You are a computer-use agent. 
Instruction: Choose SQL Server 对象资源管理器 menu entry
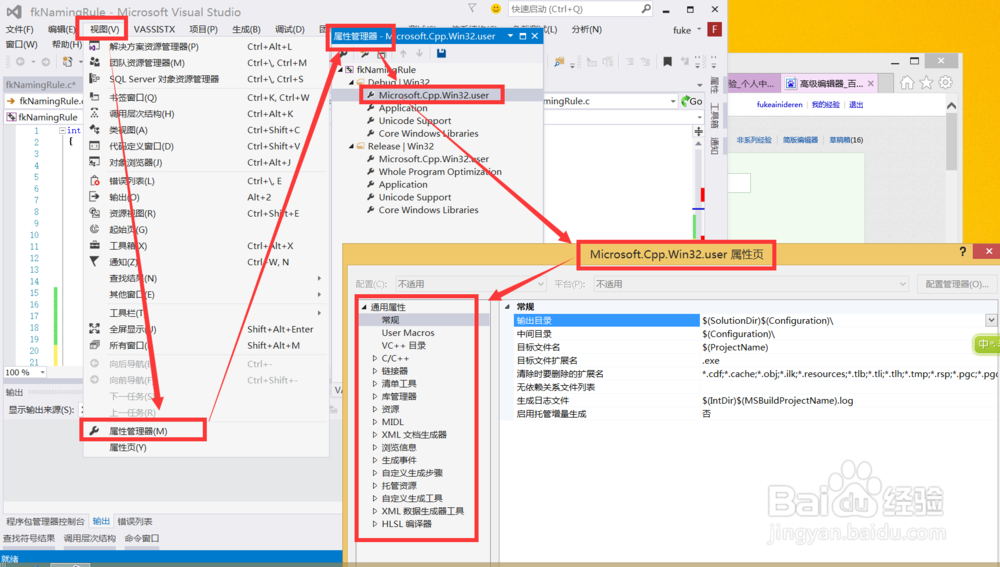click(164, 79)
